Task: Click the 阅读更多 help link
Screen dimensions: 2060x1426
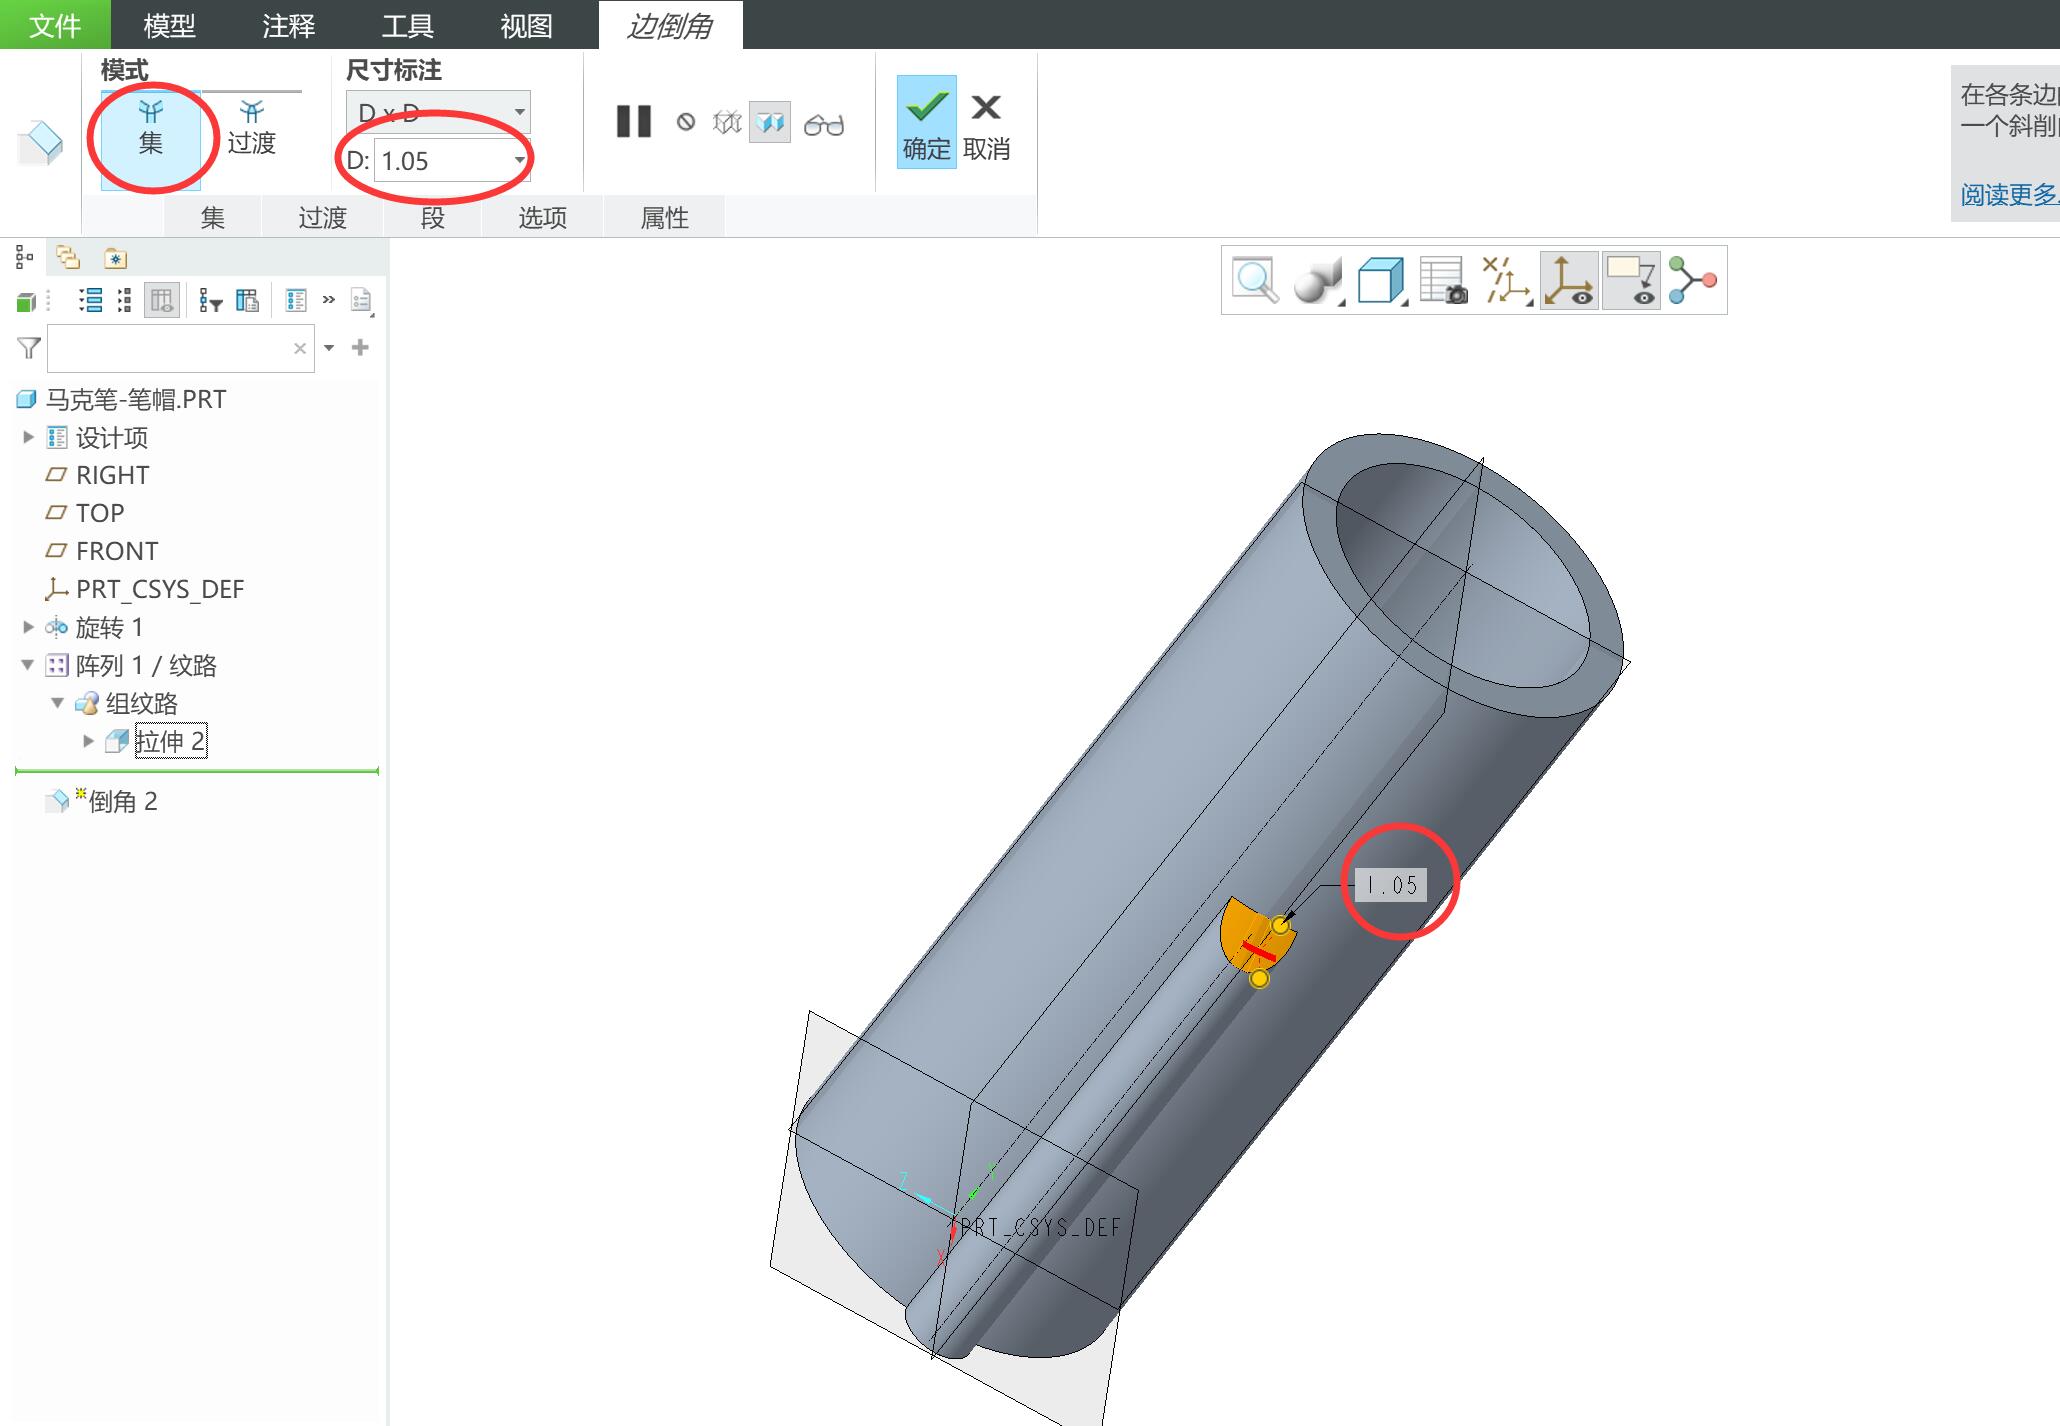Action: pyautogui.click(x=2008, y=194)
